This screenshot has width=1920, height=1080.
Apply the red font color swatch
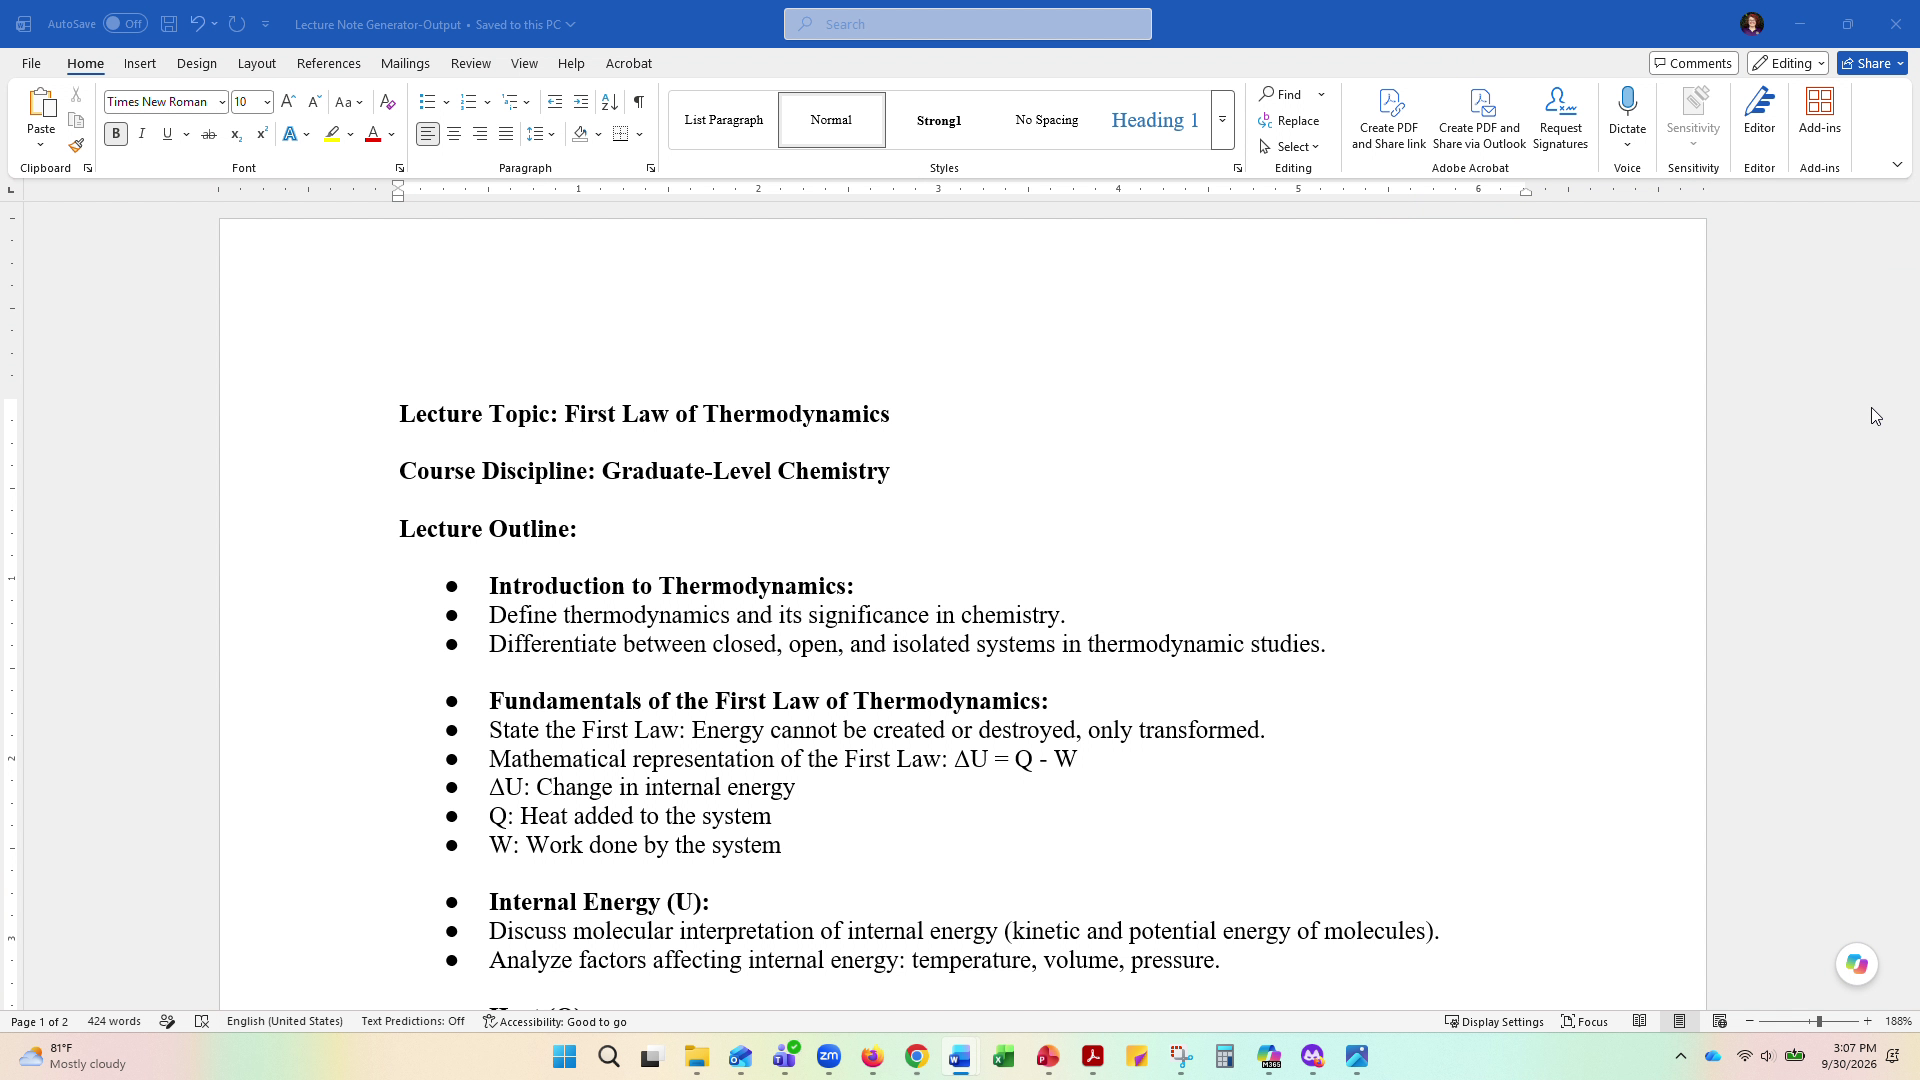tap(373, 134)
